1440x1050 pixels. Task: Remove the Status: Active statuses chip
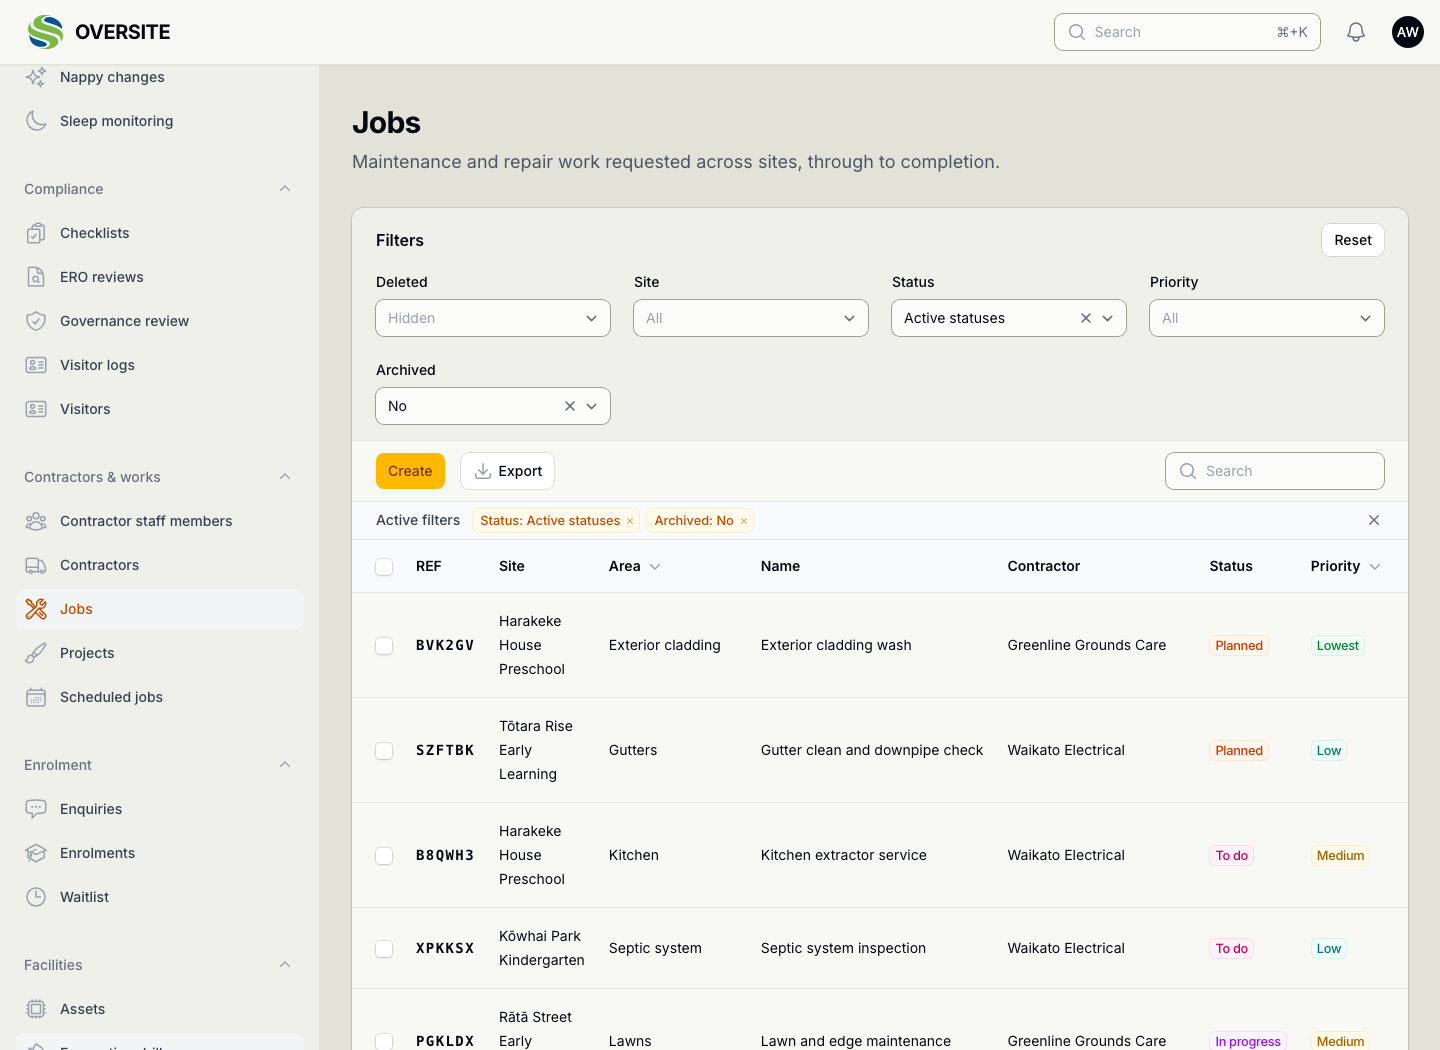pyautogui.click(x=630, y=521)
